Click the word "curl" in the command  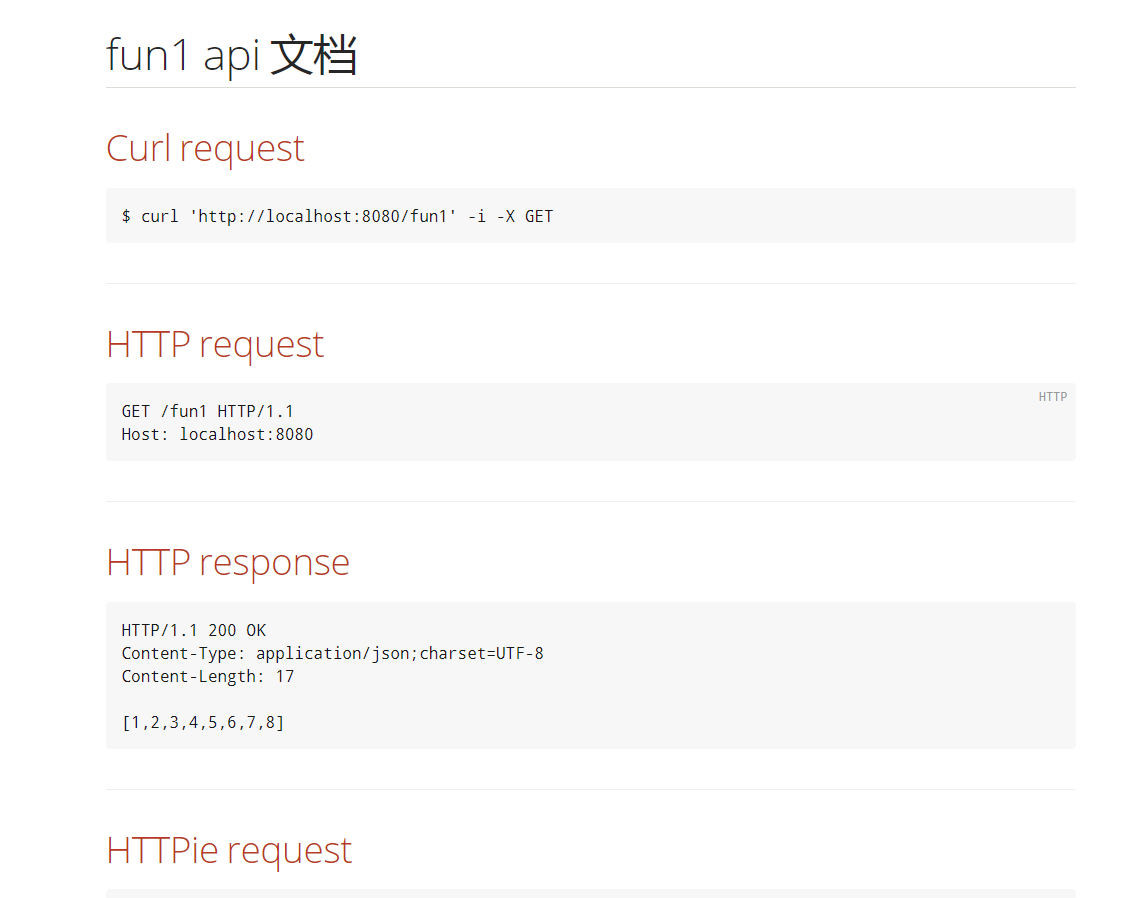point(159,216)
